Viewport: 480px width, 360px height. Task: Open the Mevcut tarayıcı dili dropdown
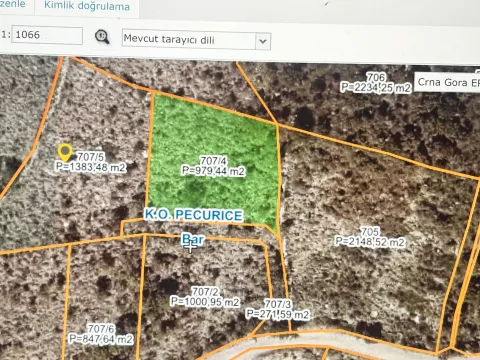coord(196,40)
